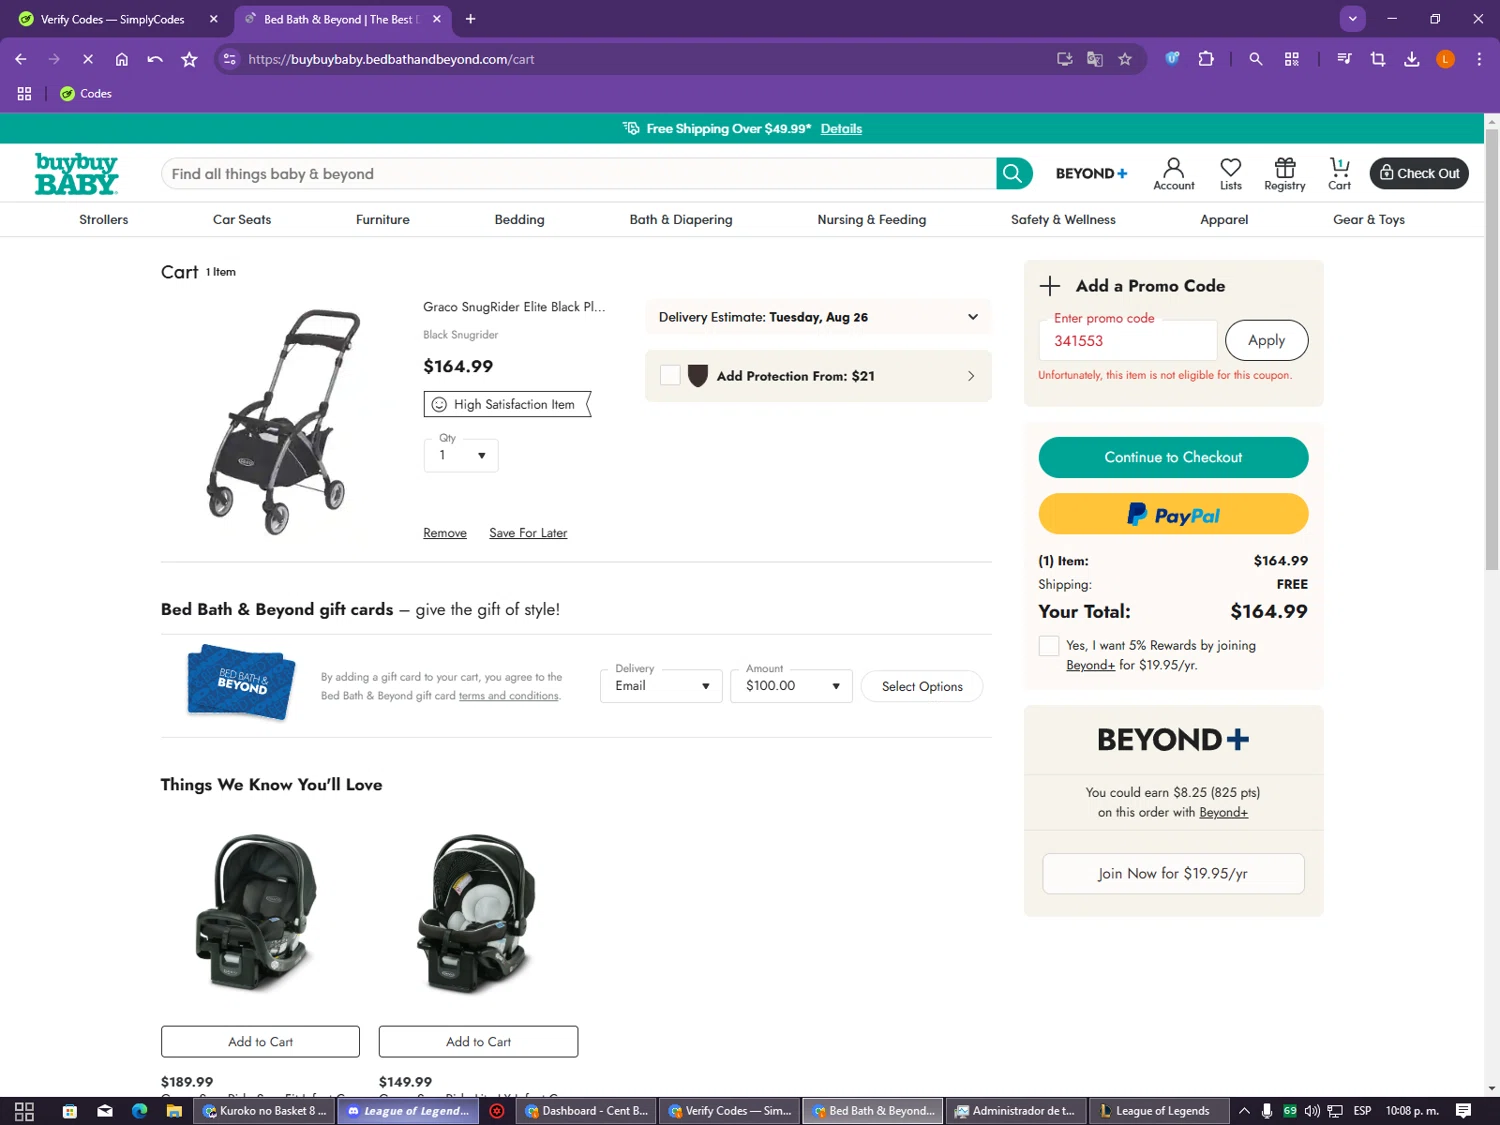The width and height of the screenshot is (1500, 1125).
Task: Click Select Options for gift card
Action: click(922, 686)
